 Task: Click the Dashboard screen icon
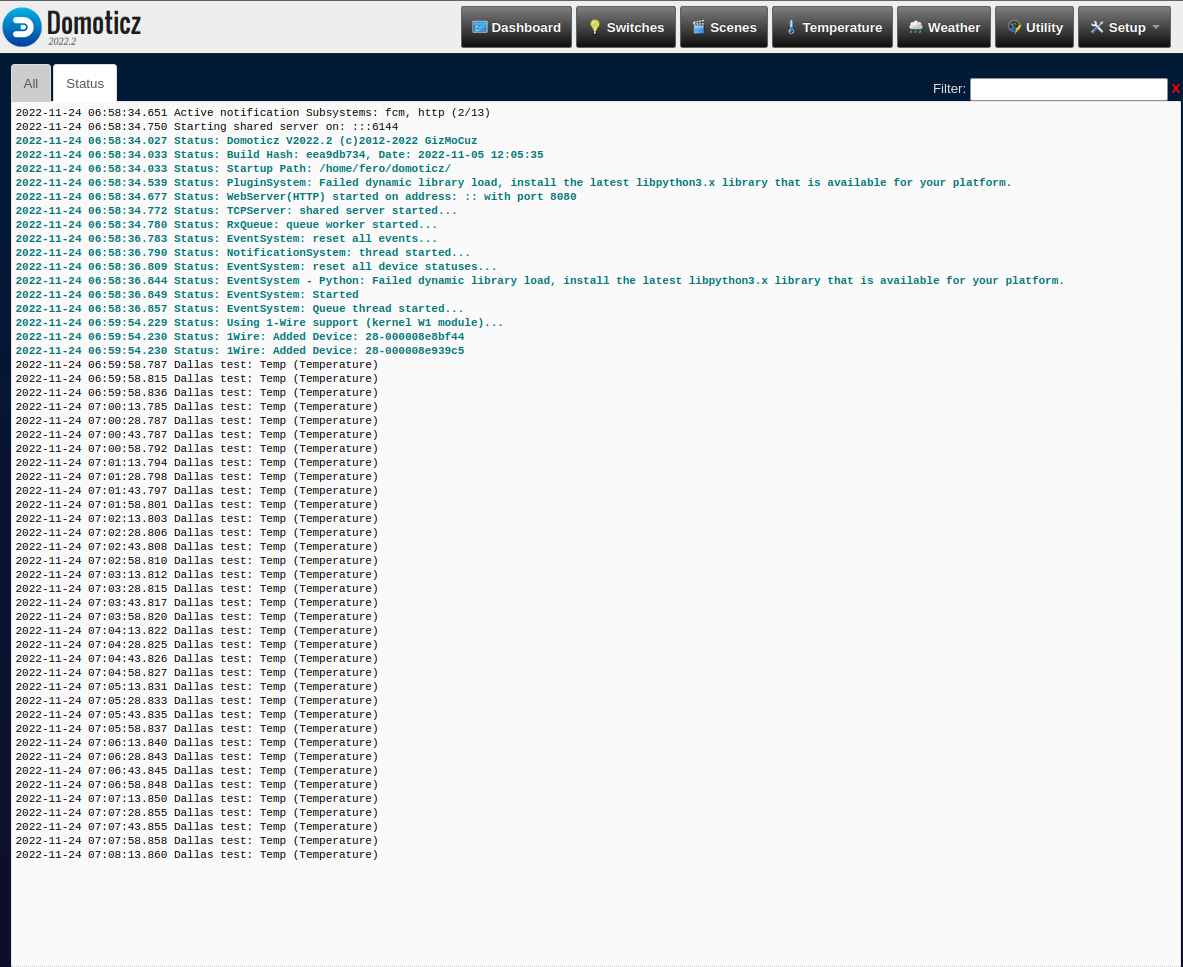(x=480, y=27)
